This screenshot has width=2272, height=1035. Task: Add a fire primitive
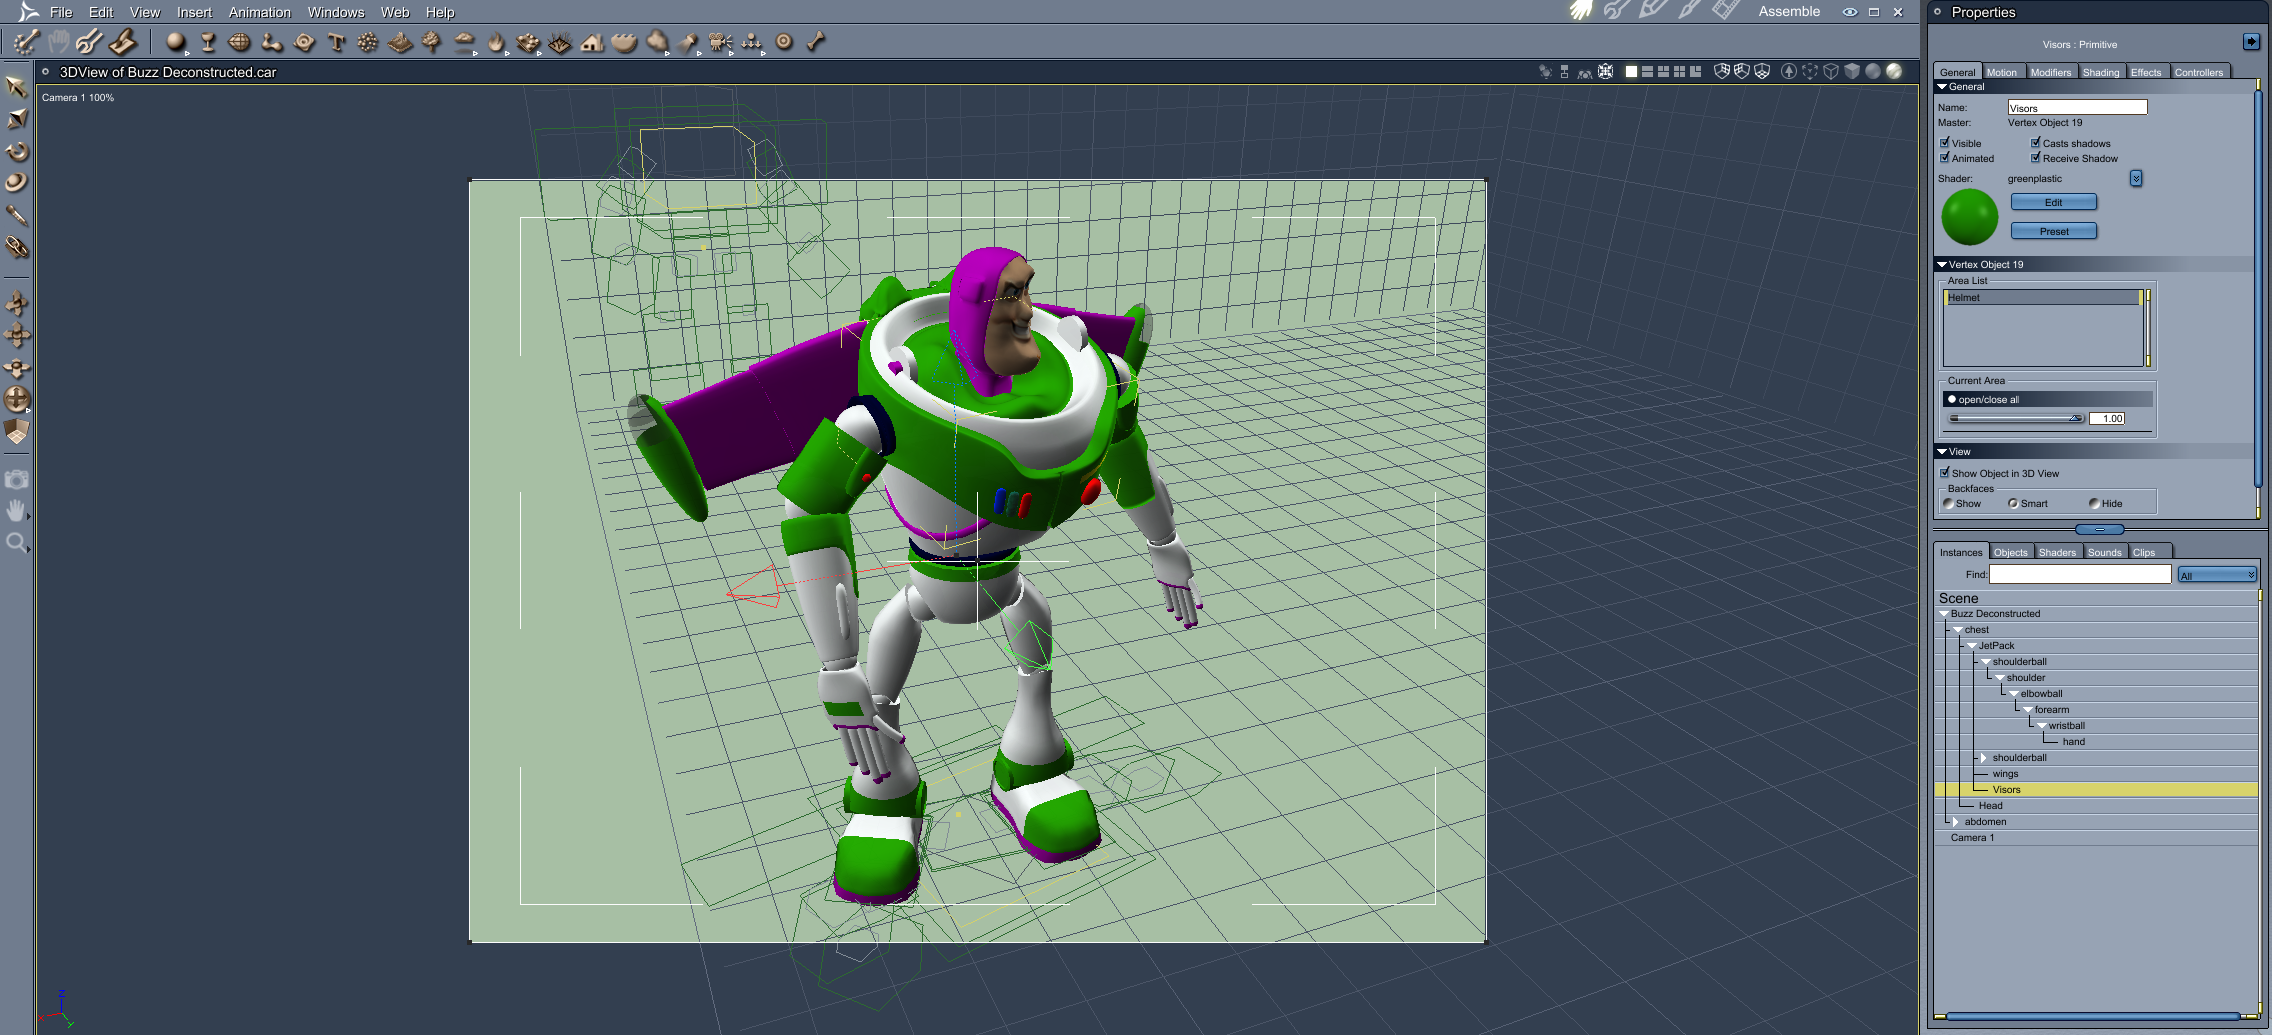(x=496, y=42)
